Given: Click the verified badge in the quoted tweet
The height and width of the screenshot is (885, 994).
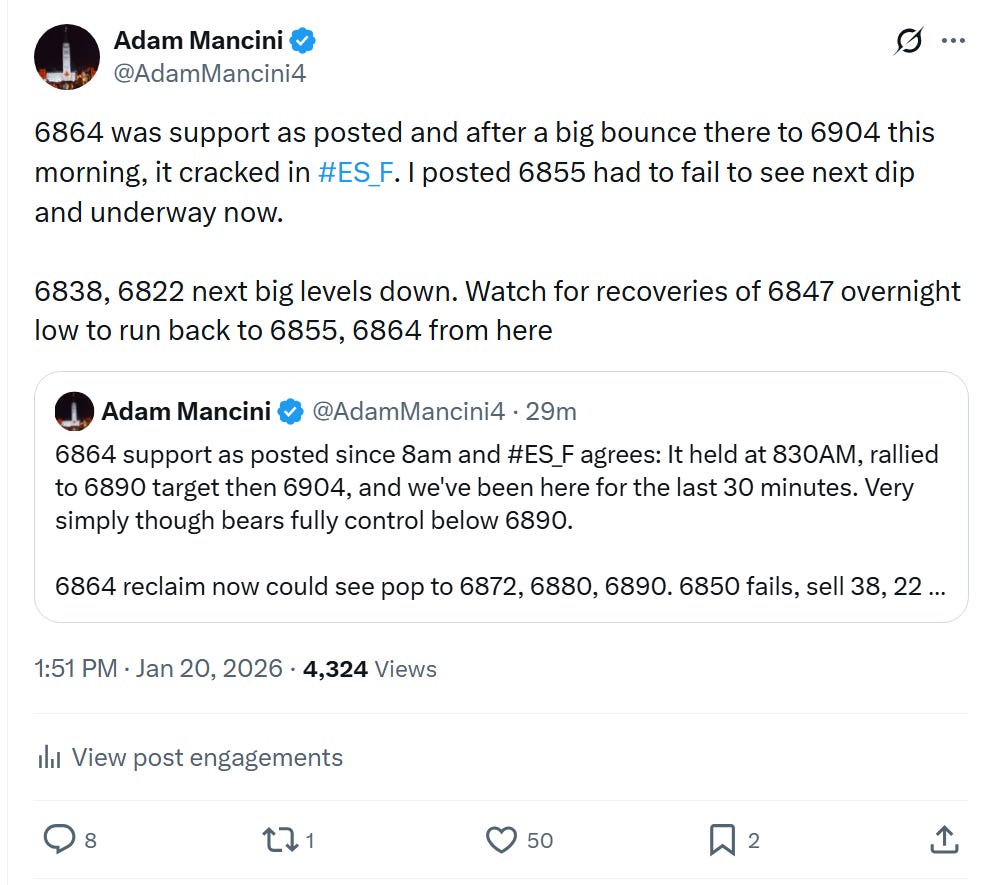Looking at the screenshot, I should [x=291, y=410].
